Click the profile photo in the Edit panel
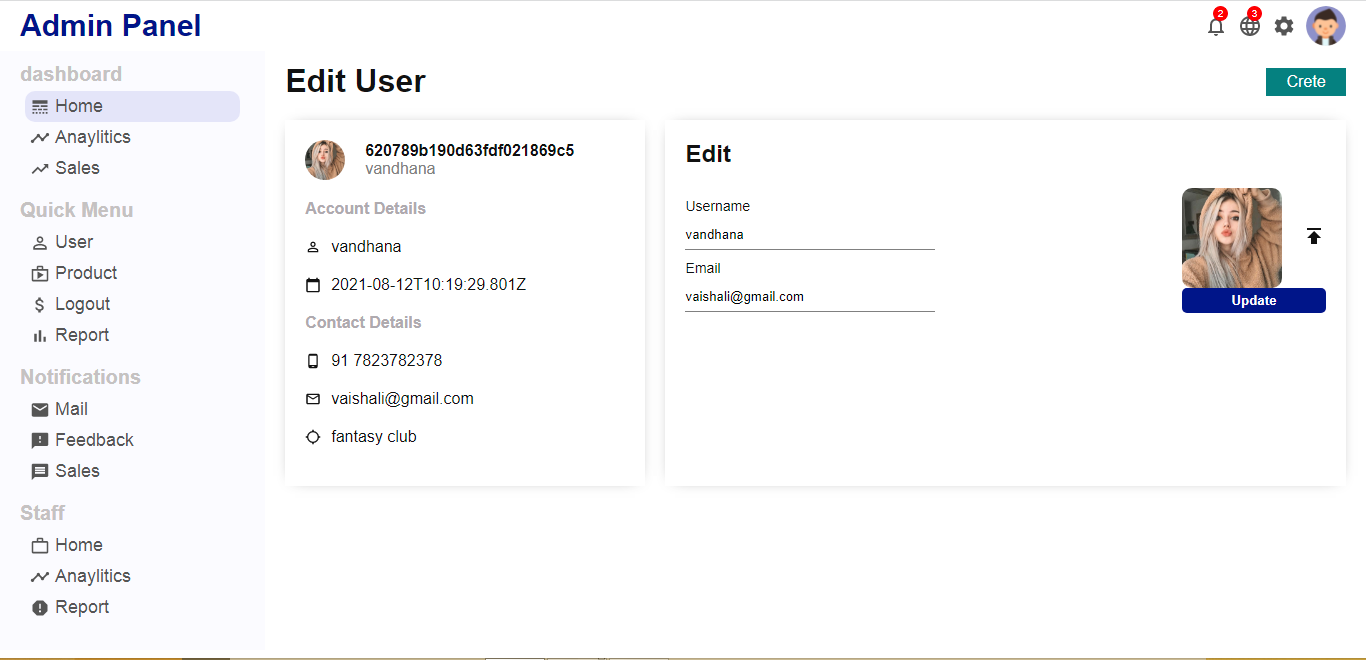Image resolution: width=1366 pixels, height=660 pixels. 1231,237
